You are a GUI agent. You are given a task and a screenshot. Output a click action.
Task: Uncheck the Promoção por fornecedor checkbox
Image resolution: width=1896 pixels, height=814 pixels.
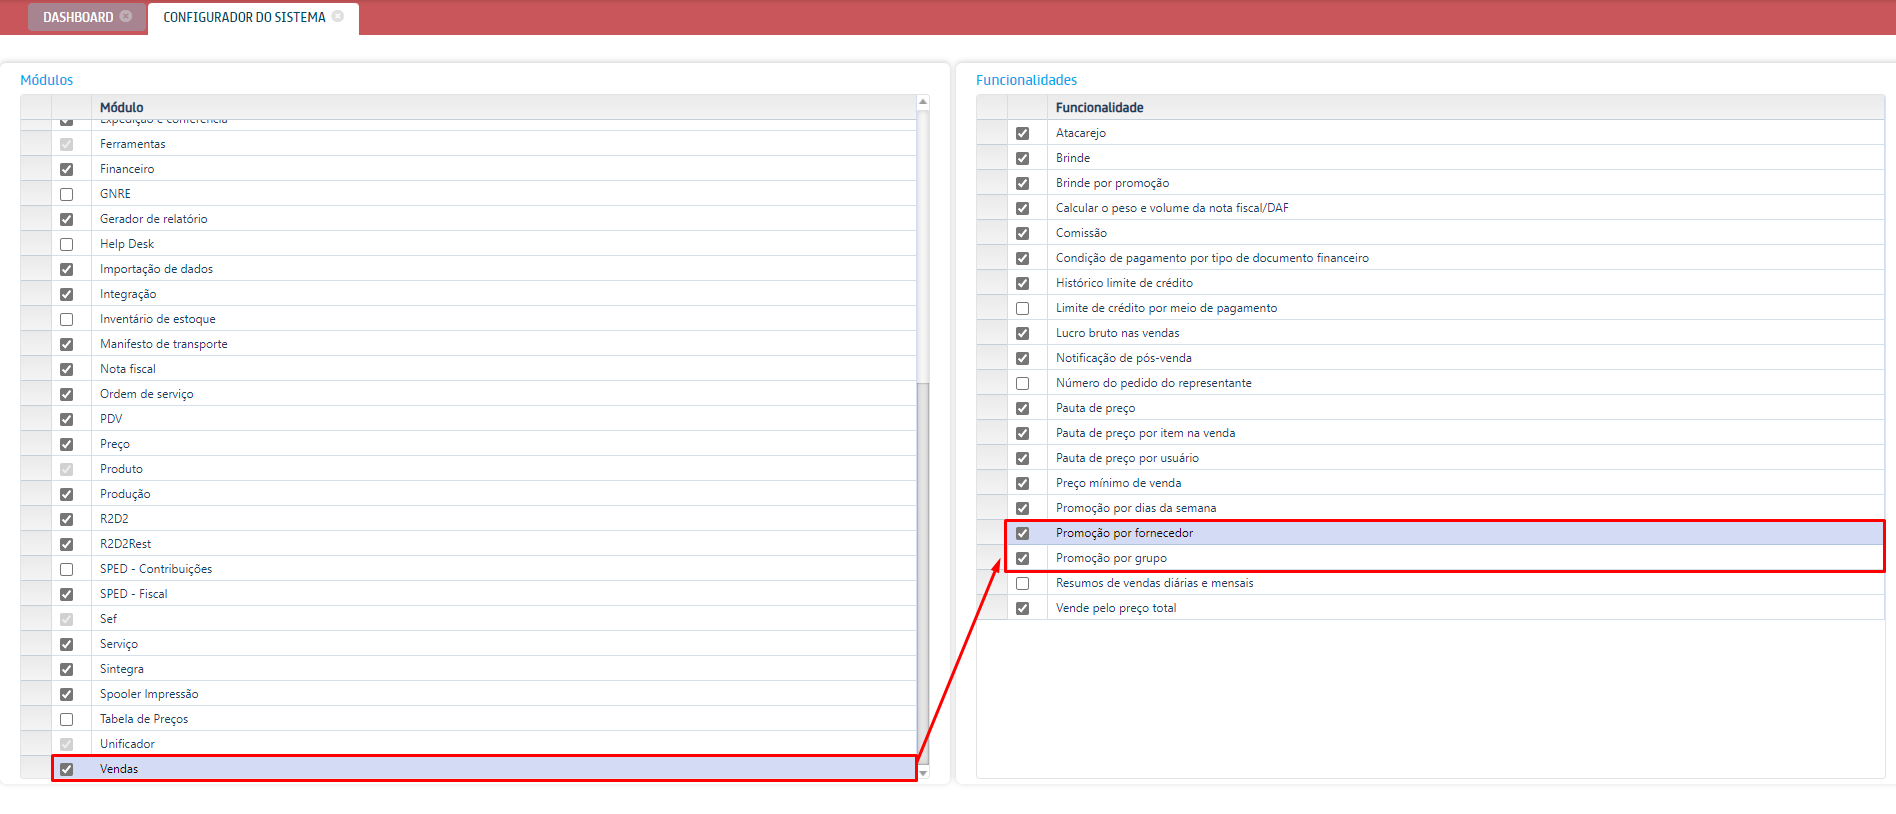tap(1022, 533)
